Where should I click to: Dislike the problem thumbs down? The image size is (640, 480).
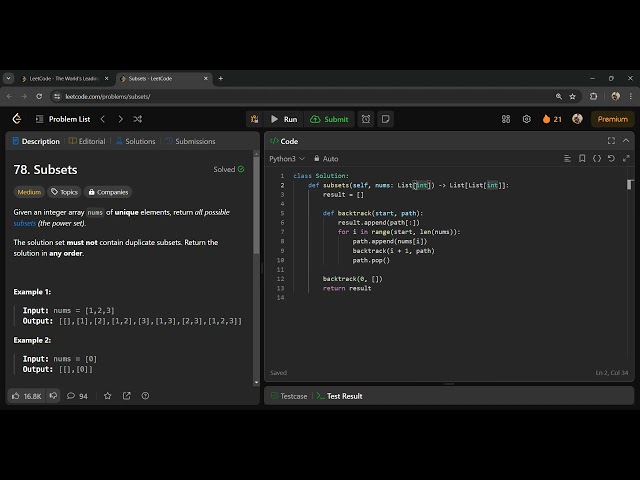[53, 396]
